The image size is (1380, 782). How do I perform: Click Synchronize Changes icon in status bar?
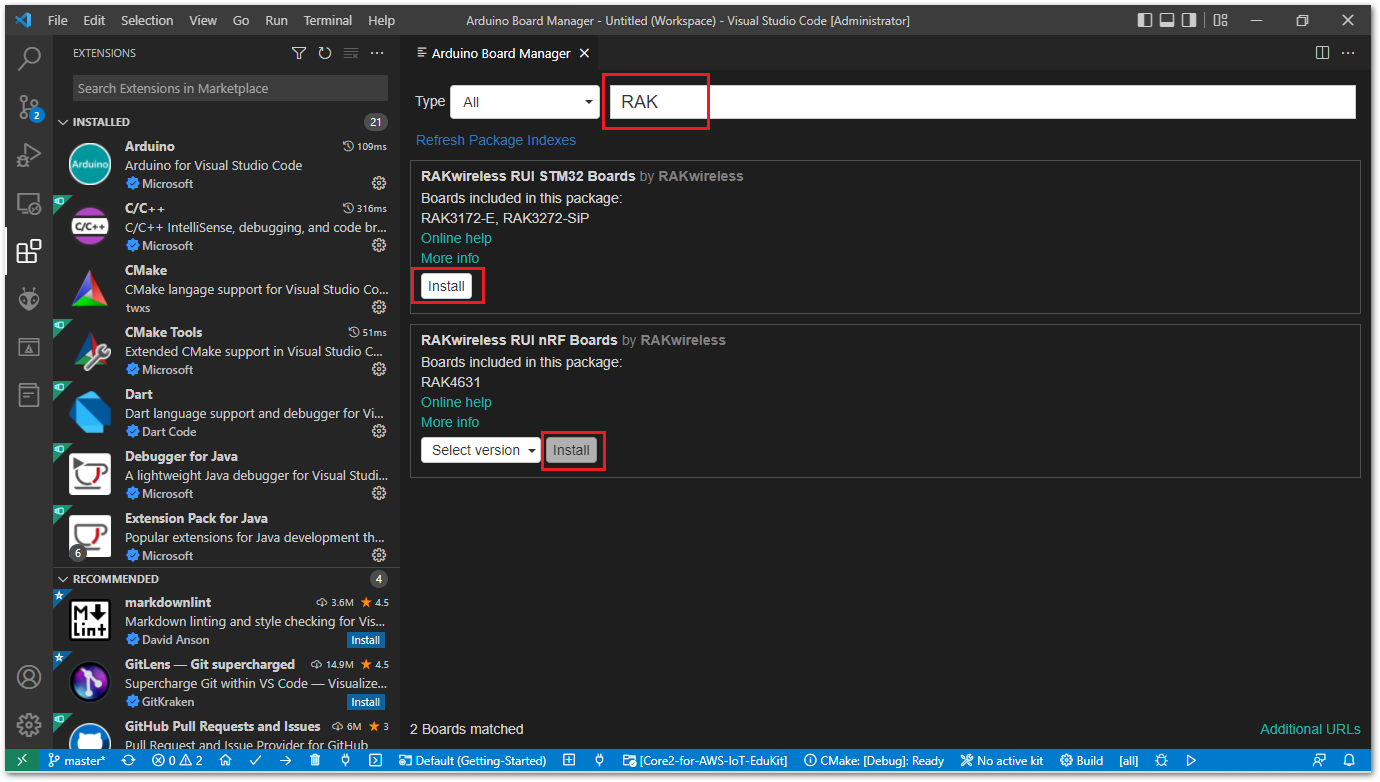tap(129, 761)
